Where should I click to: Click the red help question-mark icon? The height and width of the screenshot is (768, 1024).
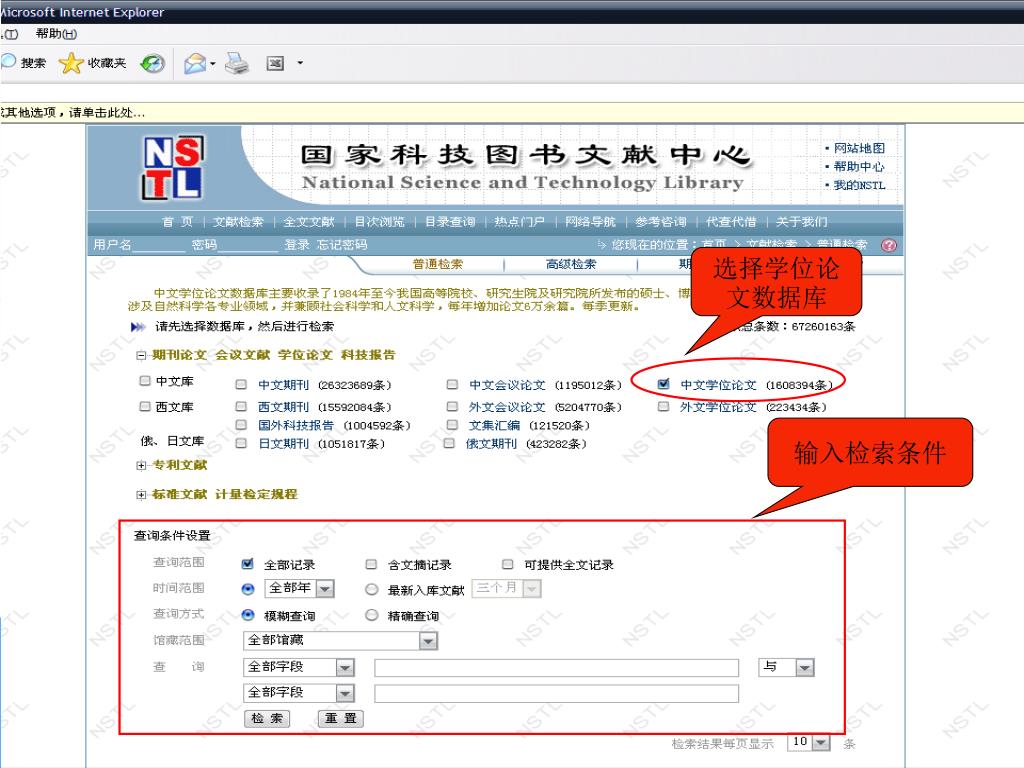click(888, 245)
